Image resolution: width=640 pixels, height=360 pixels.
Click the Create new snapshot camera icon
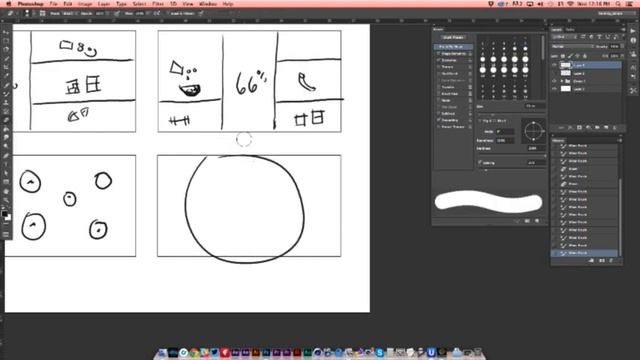tap(602, 260)
